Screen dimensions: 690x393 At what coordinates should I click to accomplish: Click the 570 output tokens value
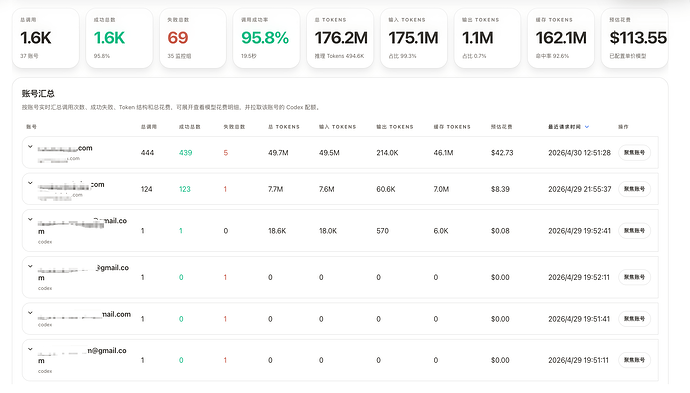(382, 231)
